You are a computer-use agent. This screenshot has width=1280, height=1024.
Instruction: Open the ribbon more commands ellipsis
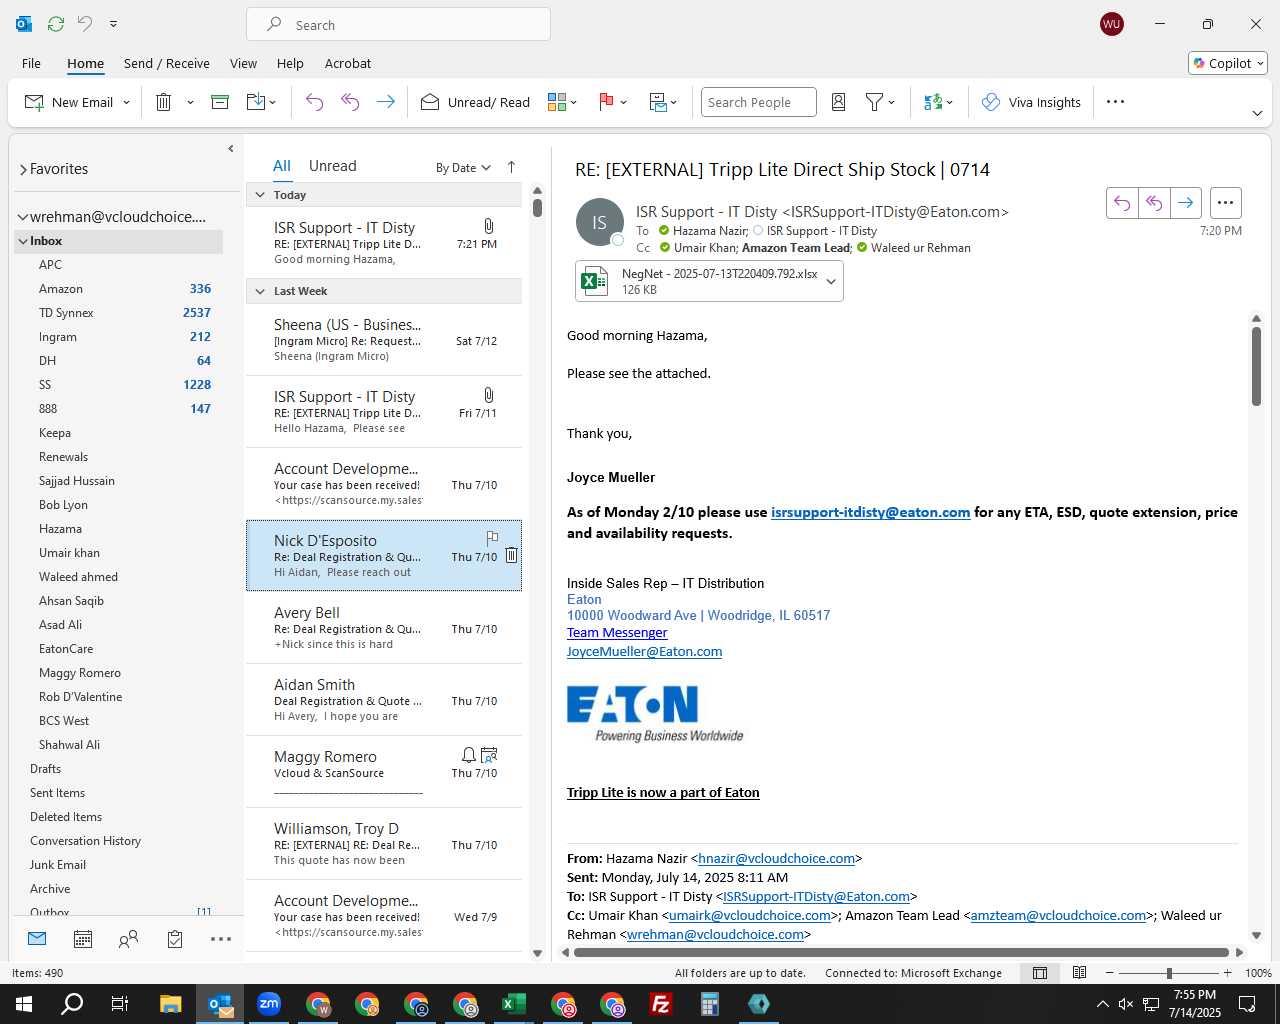pyautogui.click(x=1116, y=102)
